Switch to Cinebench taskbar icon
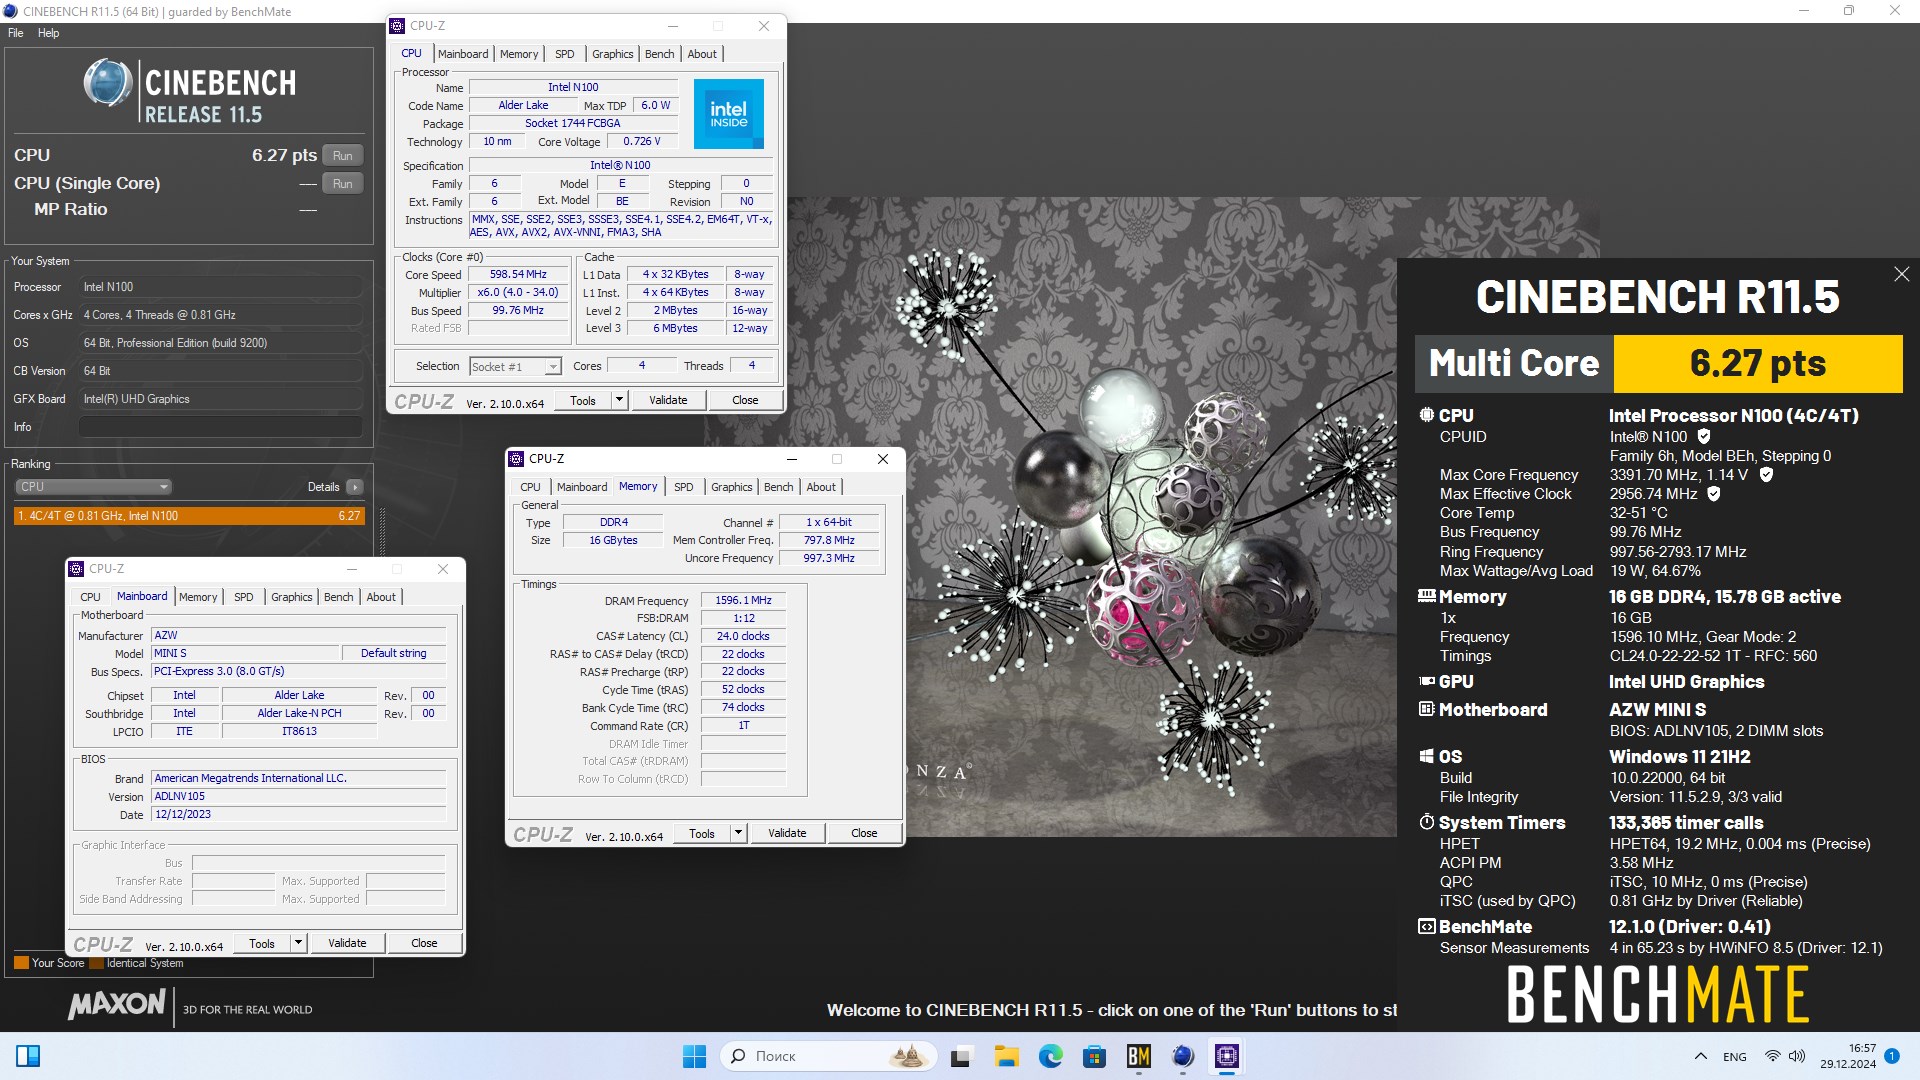The image size is (1920, 1080). click(x=1182, y=1056)
